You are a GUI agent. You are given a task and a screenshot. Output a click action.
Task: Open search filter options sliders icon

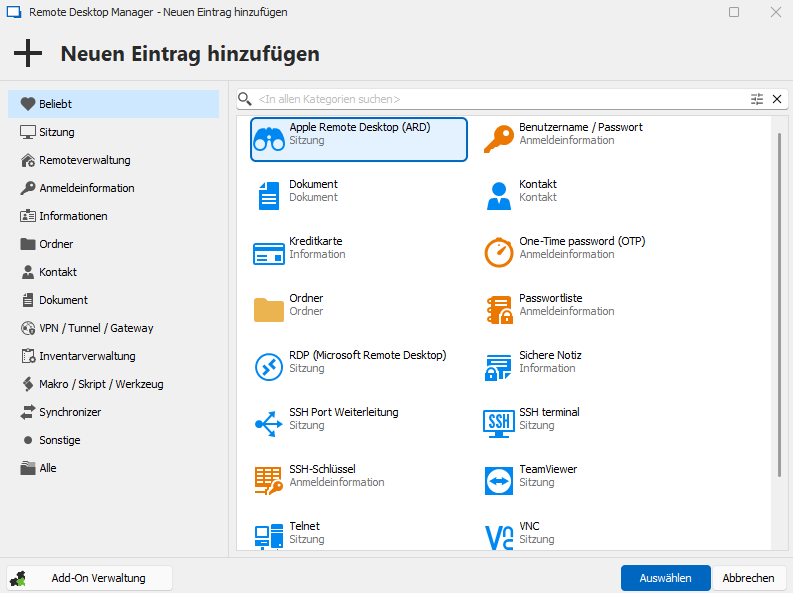pyautogui.click(x=757, y=99)
